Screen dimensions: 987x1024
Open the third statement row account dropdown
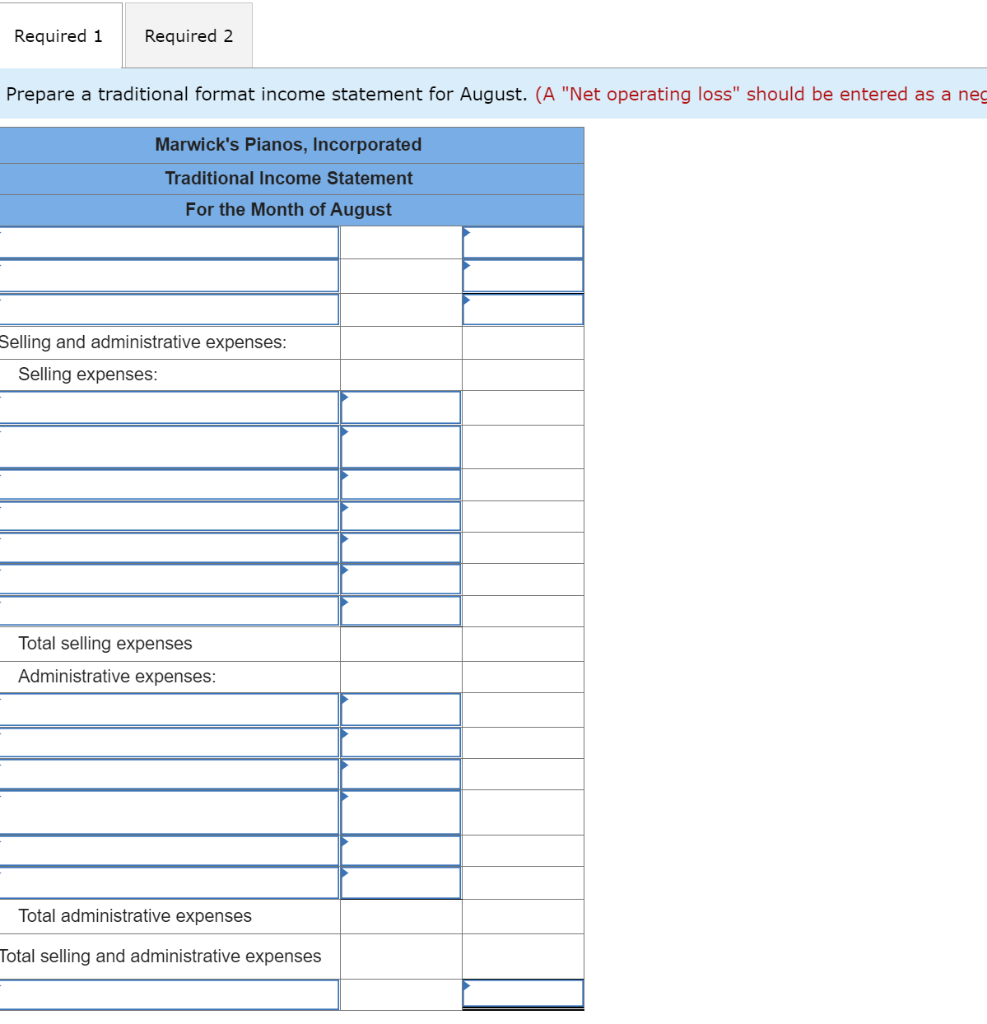click(170, 309)
